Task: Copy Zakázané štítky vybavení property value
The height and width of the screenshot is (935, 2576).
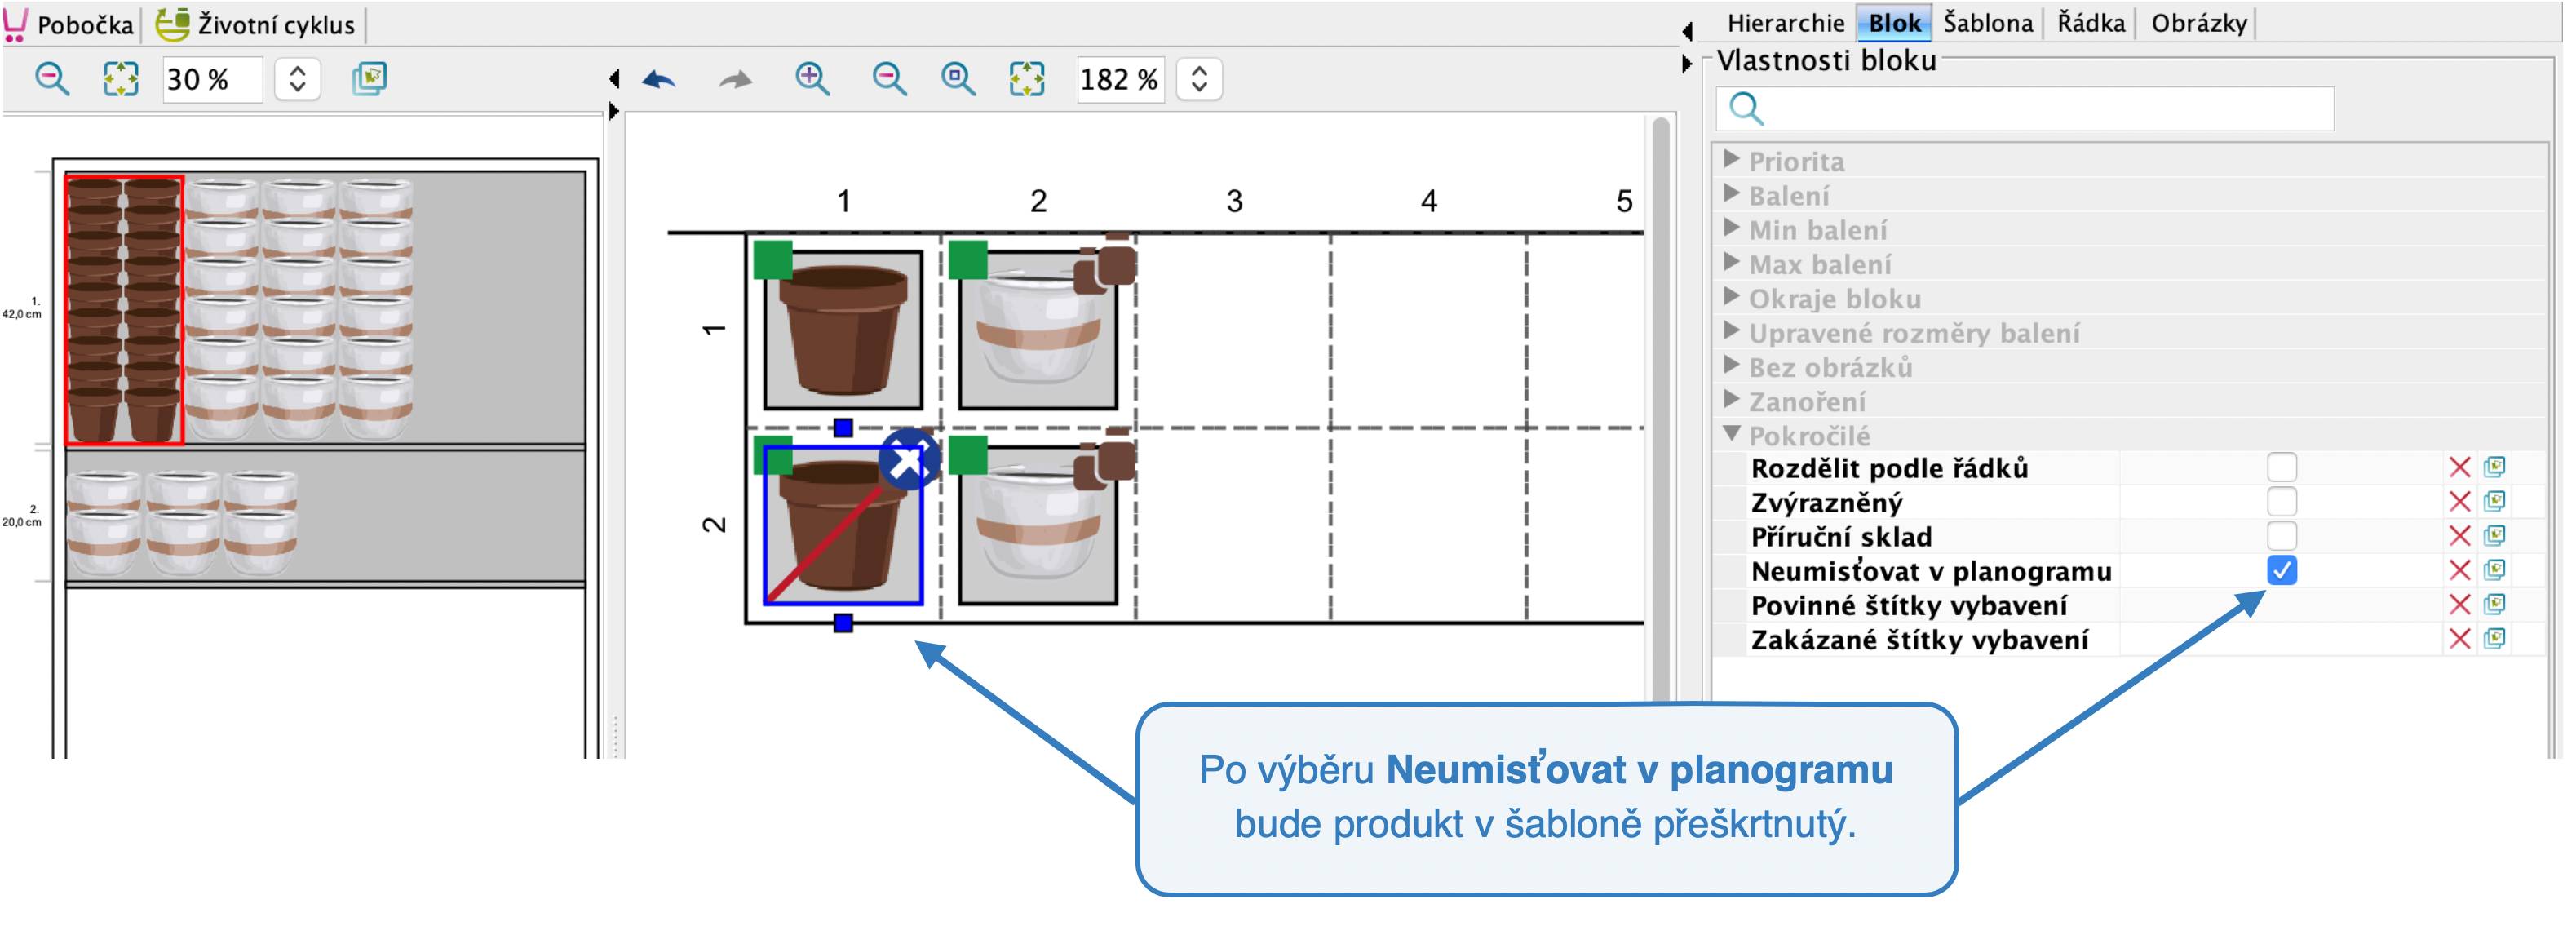Action: point(2494,638)
